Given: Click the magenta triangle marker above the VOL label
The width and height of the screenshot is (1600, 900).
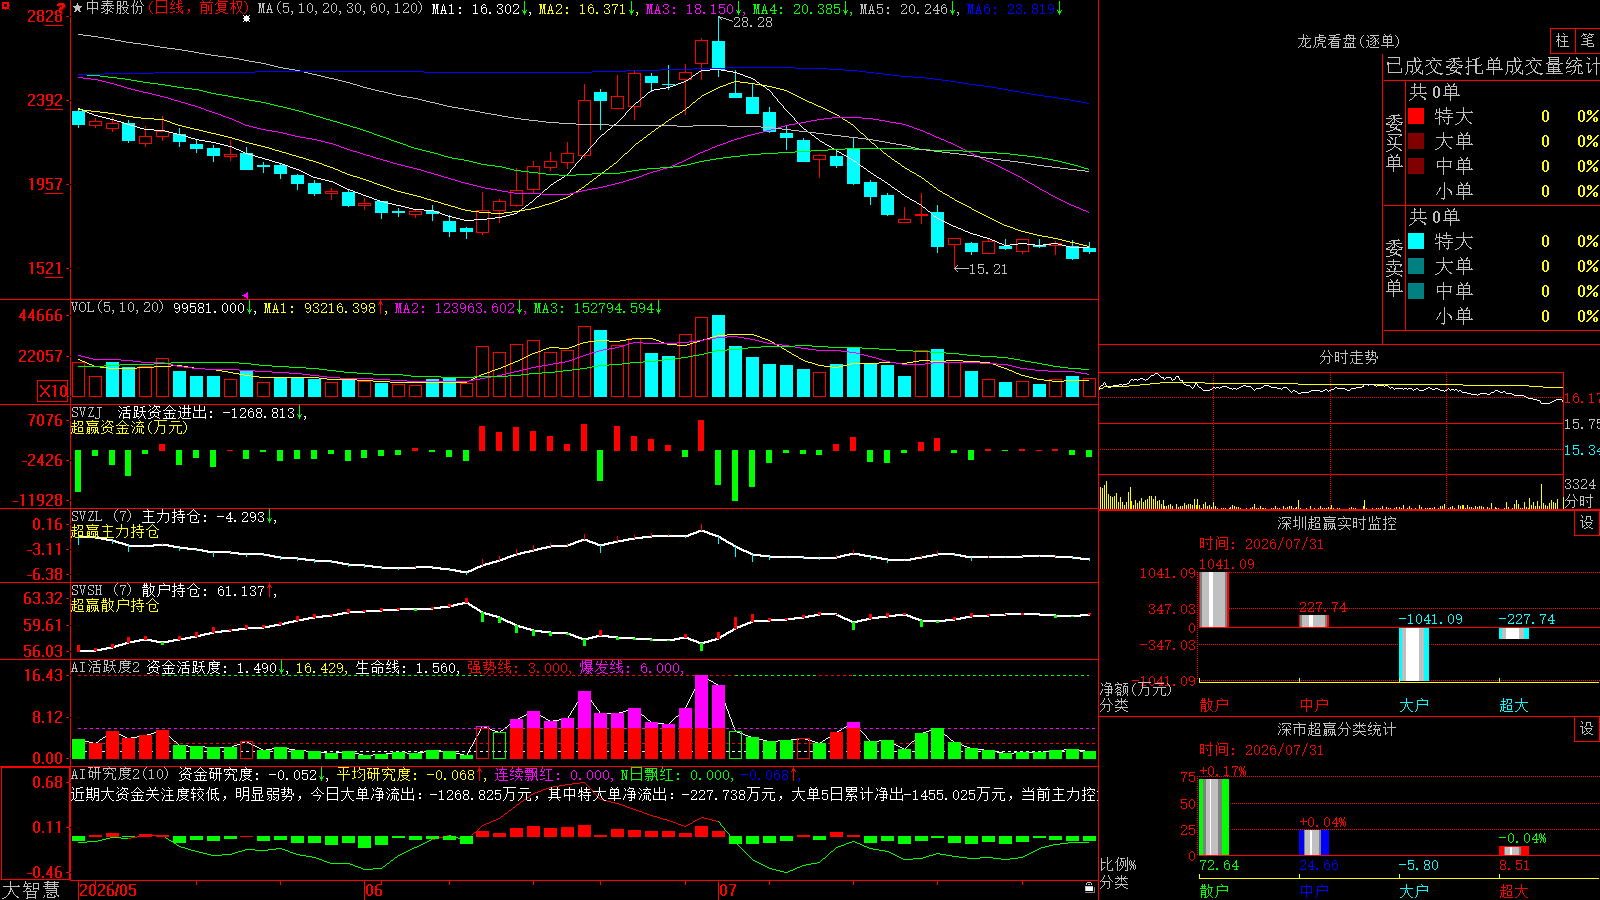Looking at the screenshot, I should [246, 296].
